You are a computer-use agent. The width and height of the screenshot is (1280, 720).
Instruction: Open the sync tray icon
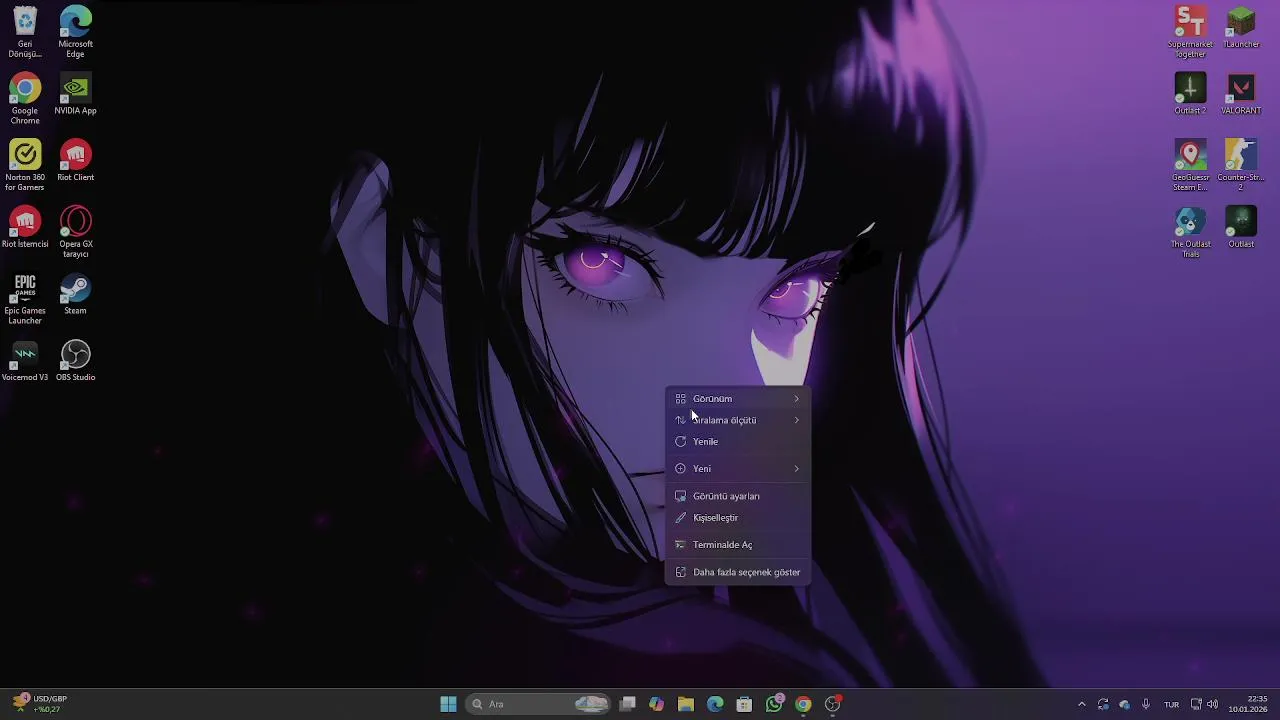(1103, 704)
